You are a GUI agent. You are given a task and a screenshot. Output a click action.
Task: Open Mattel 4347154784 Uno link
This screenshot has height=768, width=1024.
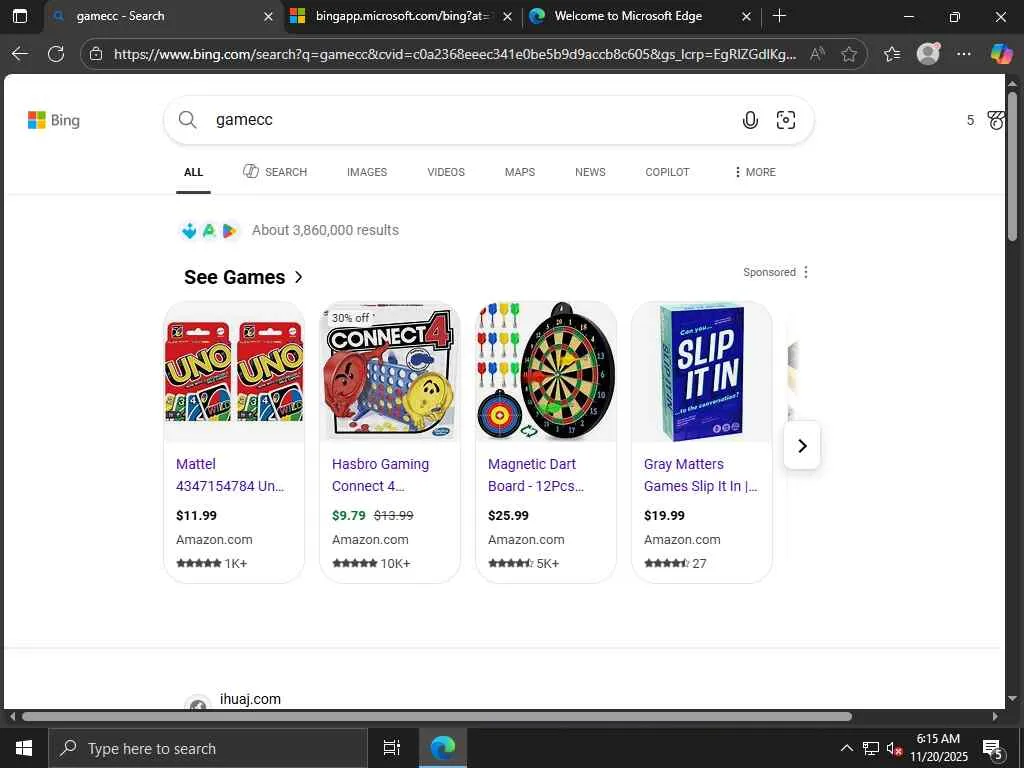tap(230, 475)
